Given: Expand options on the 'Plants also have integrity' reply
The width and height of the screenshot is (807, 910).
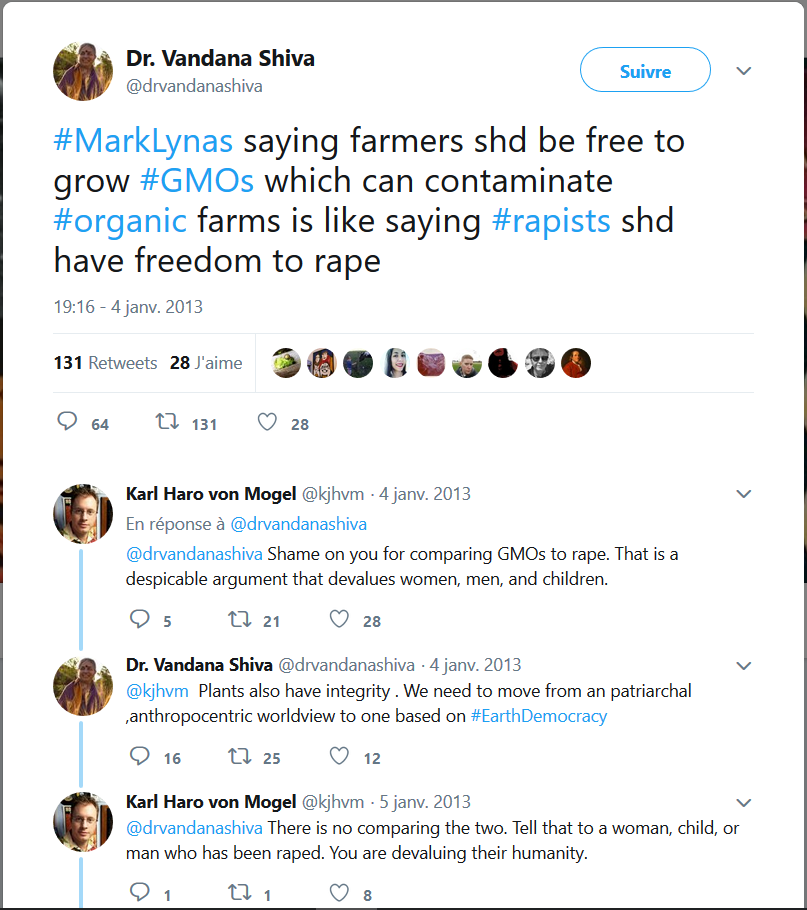Looking at the screenshot, I should [x=743, y=666].
